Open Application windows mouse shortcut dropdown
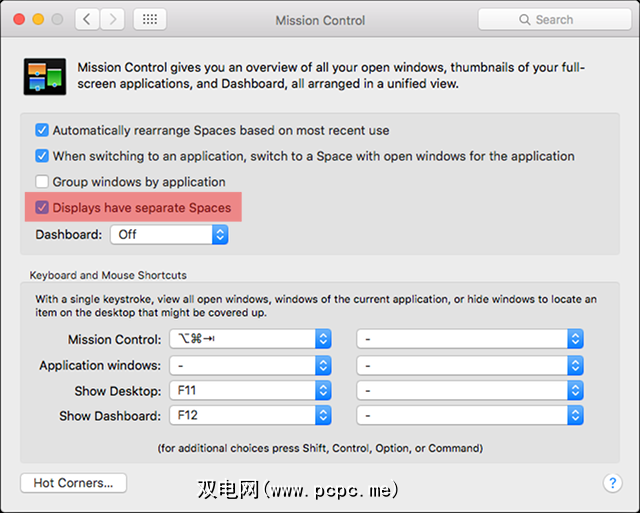The image size is (640, 513). pos(470,365)
